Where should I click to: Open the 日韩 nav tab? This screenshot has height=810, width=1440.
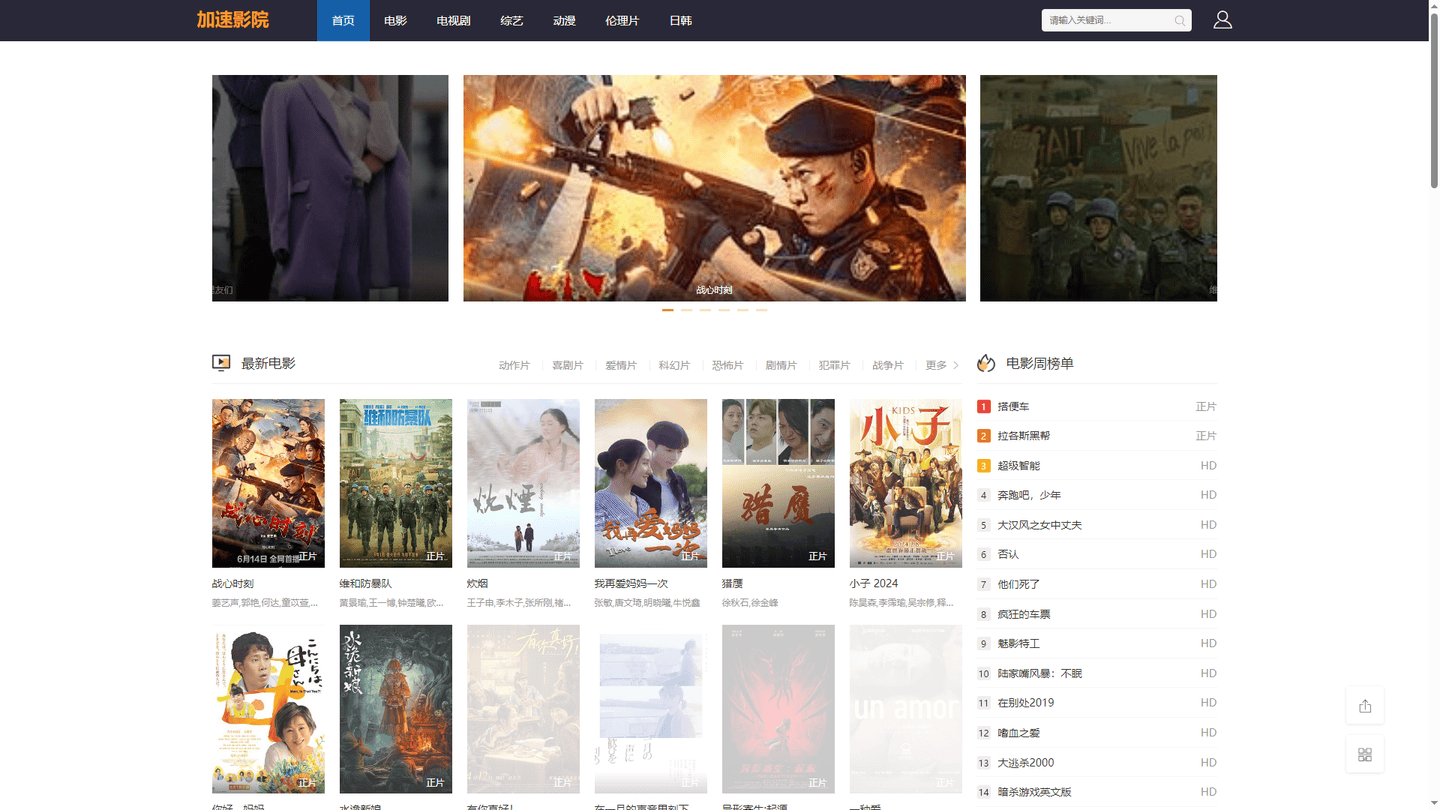(680, 20)
